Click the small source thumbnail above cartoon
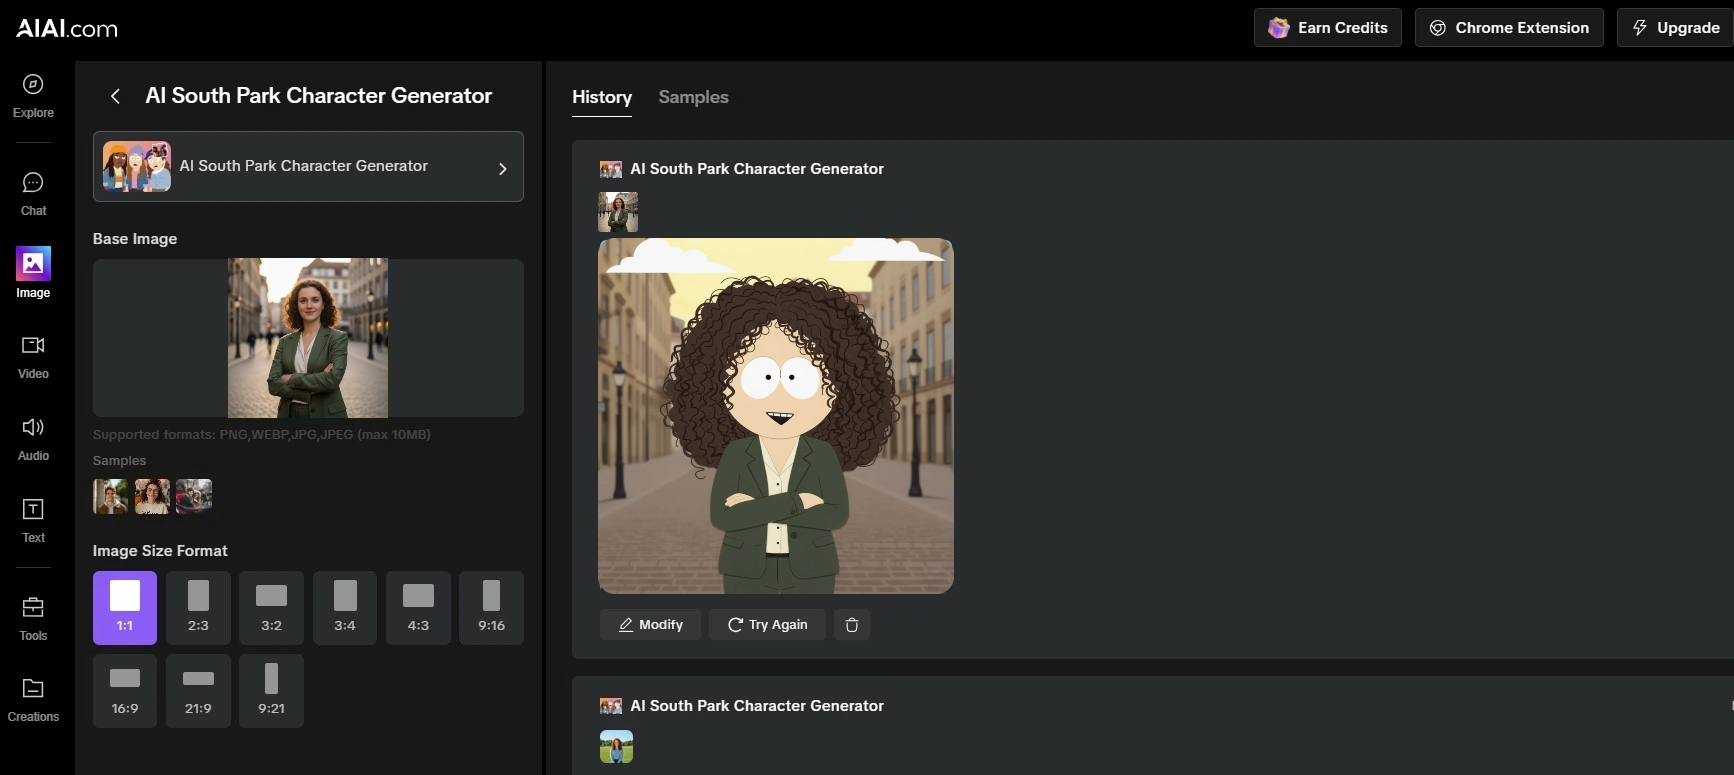Screen dimensions: 1734x775 618,212
